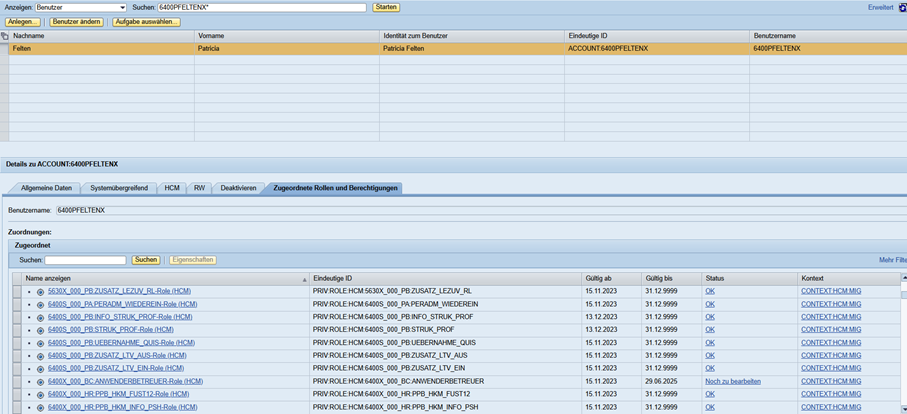Open the 6400S_000_PB:UEBERNAHME_QUIS role link

click(x=118, y=343)
